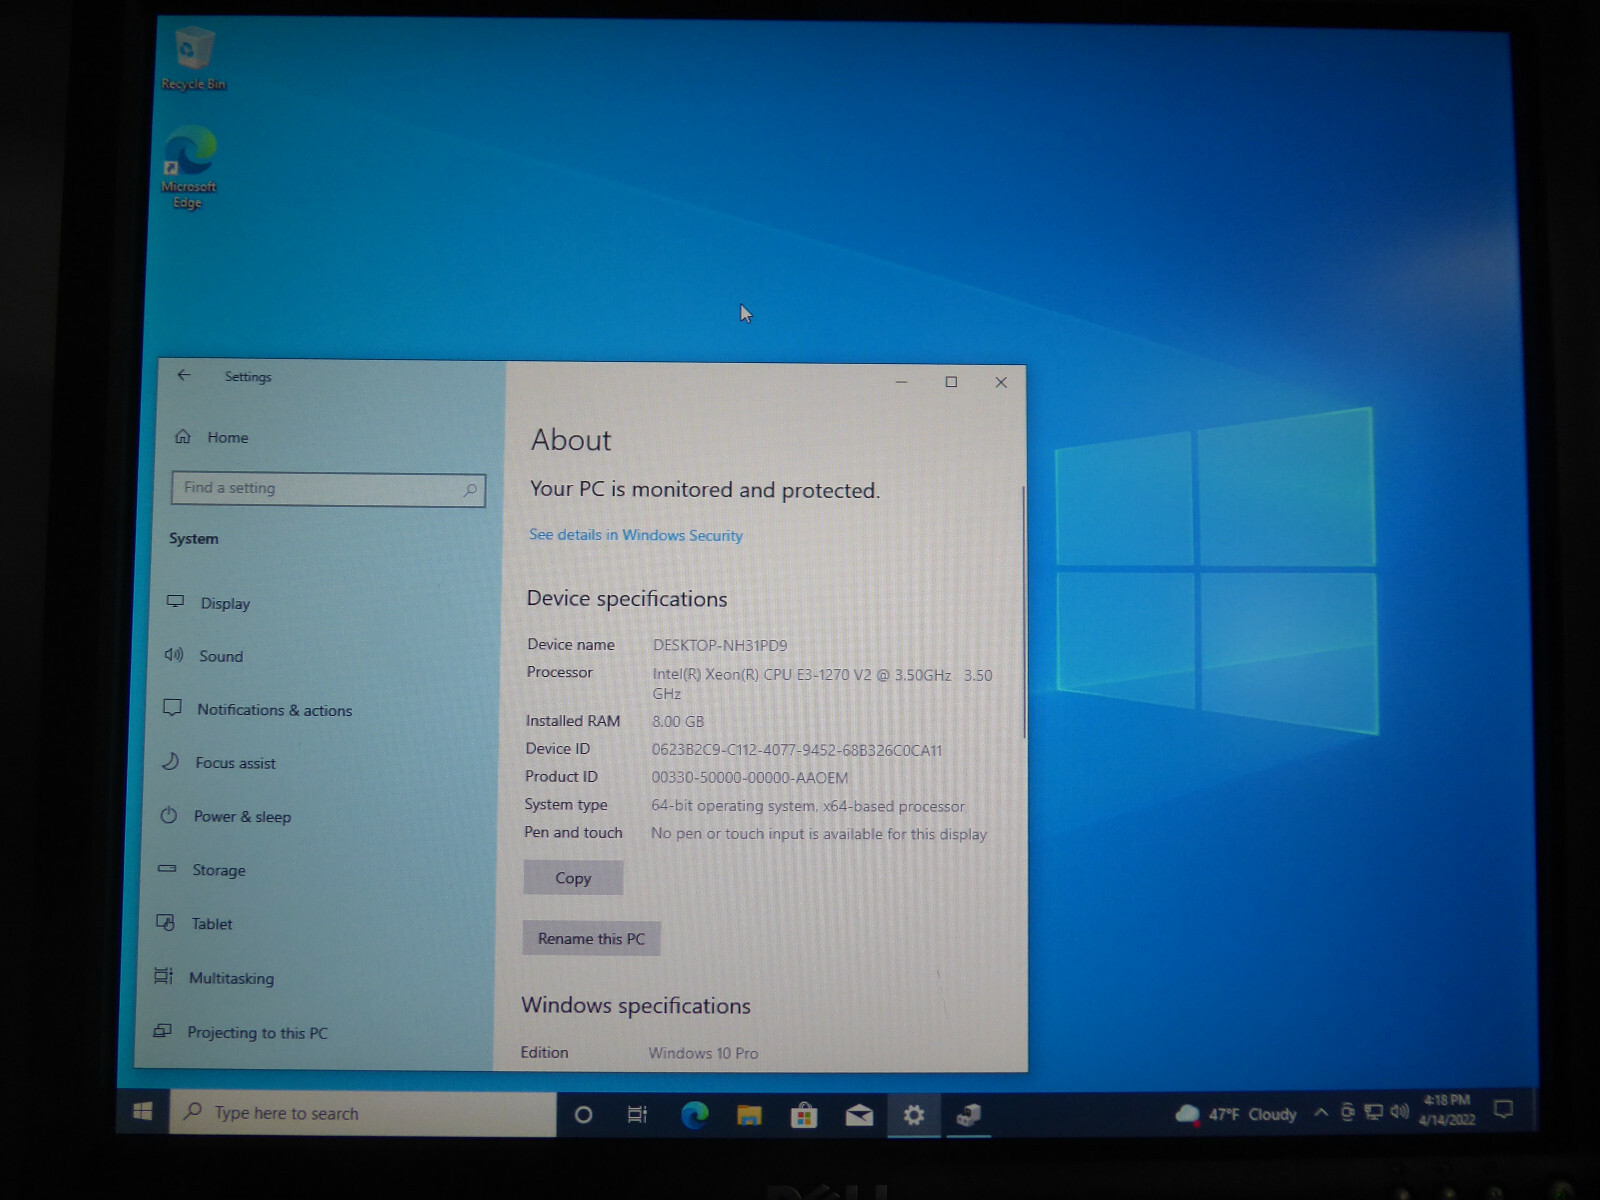
Task: Open the volume speaker tray icon
Action: (x=1399, y=1112)
